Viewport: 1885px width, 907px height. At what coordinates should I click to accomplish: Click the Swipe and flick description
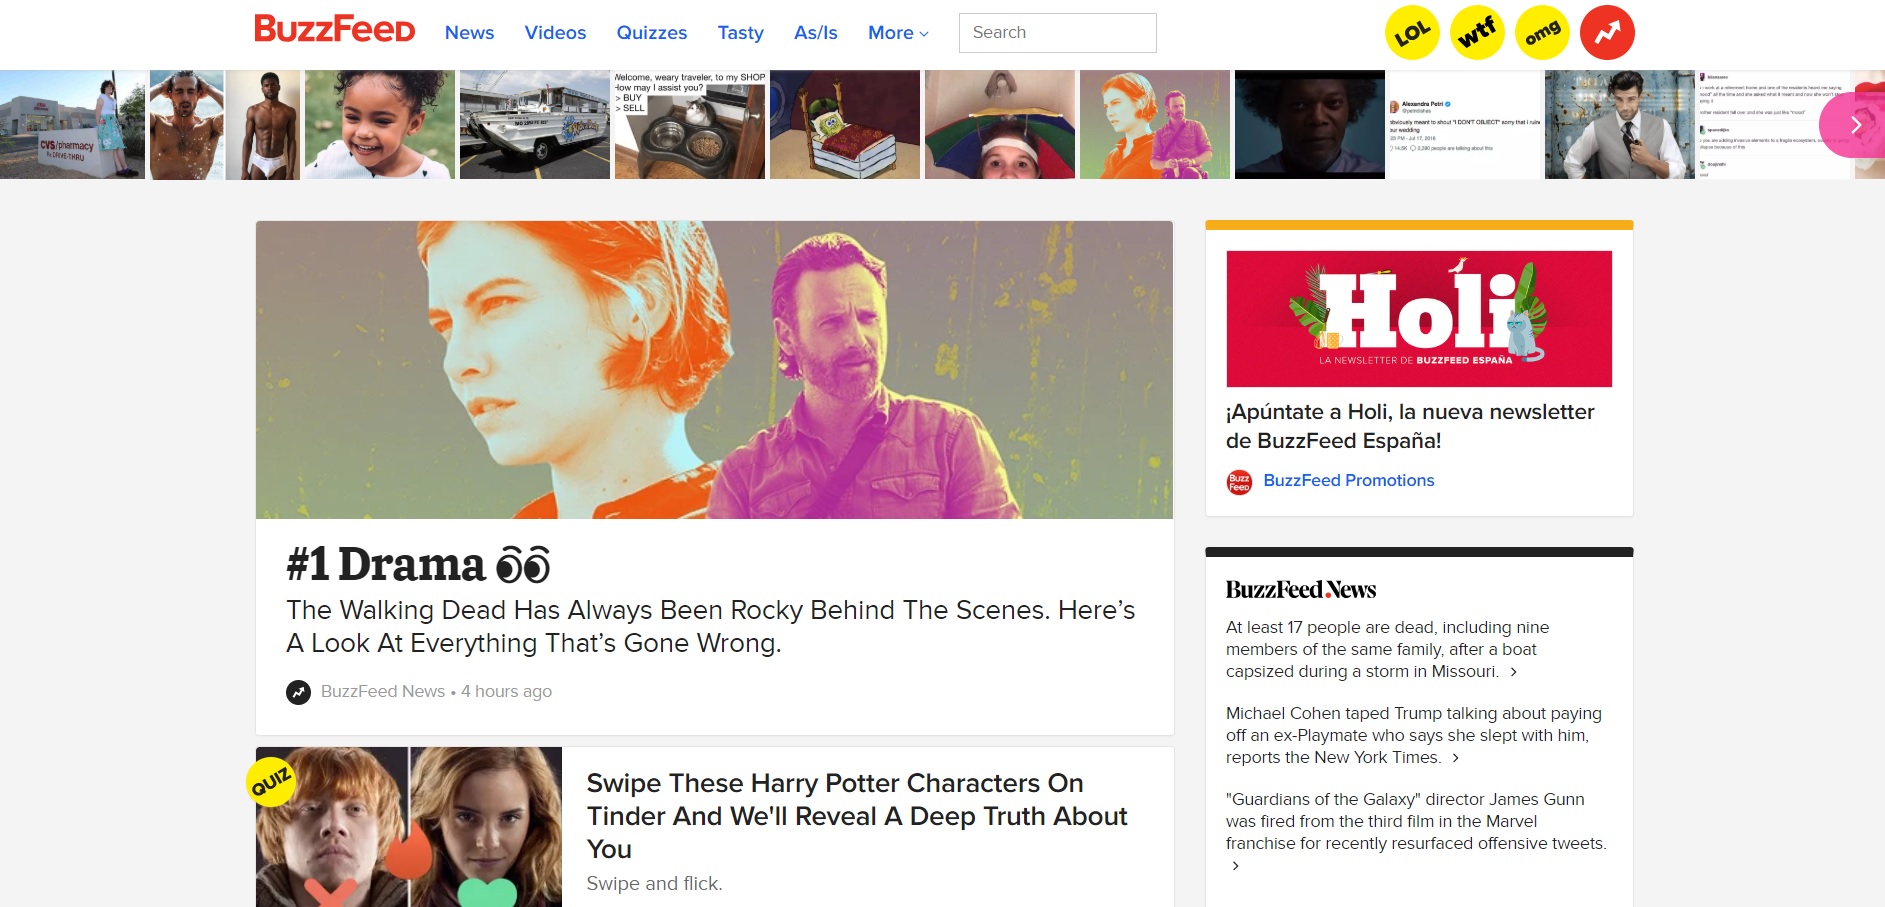pyautogui.click(x=654, y=884)
